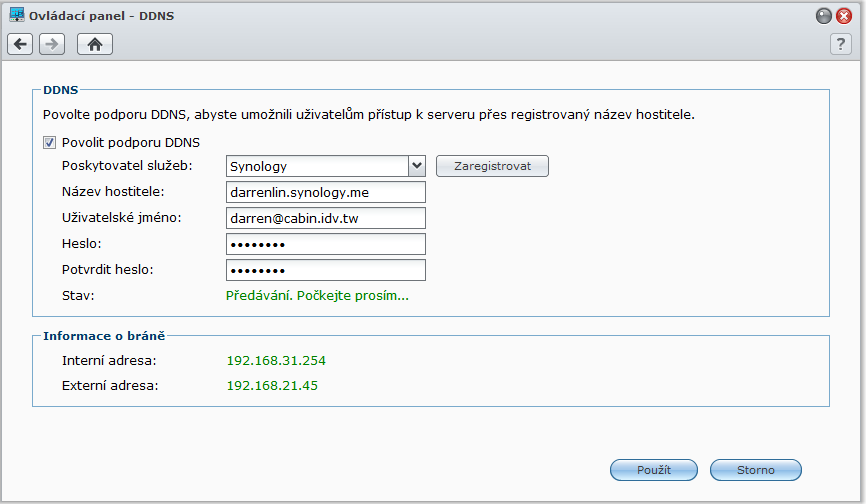
Task: Toggle the Povolit podporu DDNS checkbox
Action: pyautogui.click(x=49, y=143)
